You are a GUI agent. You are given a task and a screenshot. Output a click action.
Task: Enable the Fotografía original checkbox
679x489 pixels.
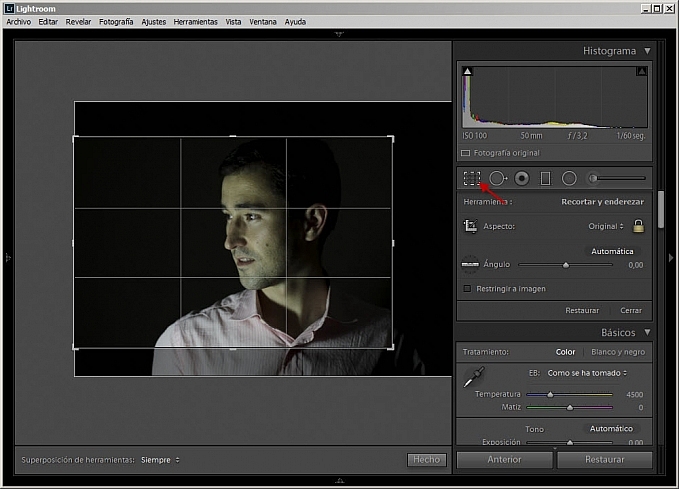coord(466,153)
